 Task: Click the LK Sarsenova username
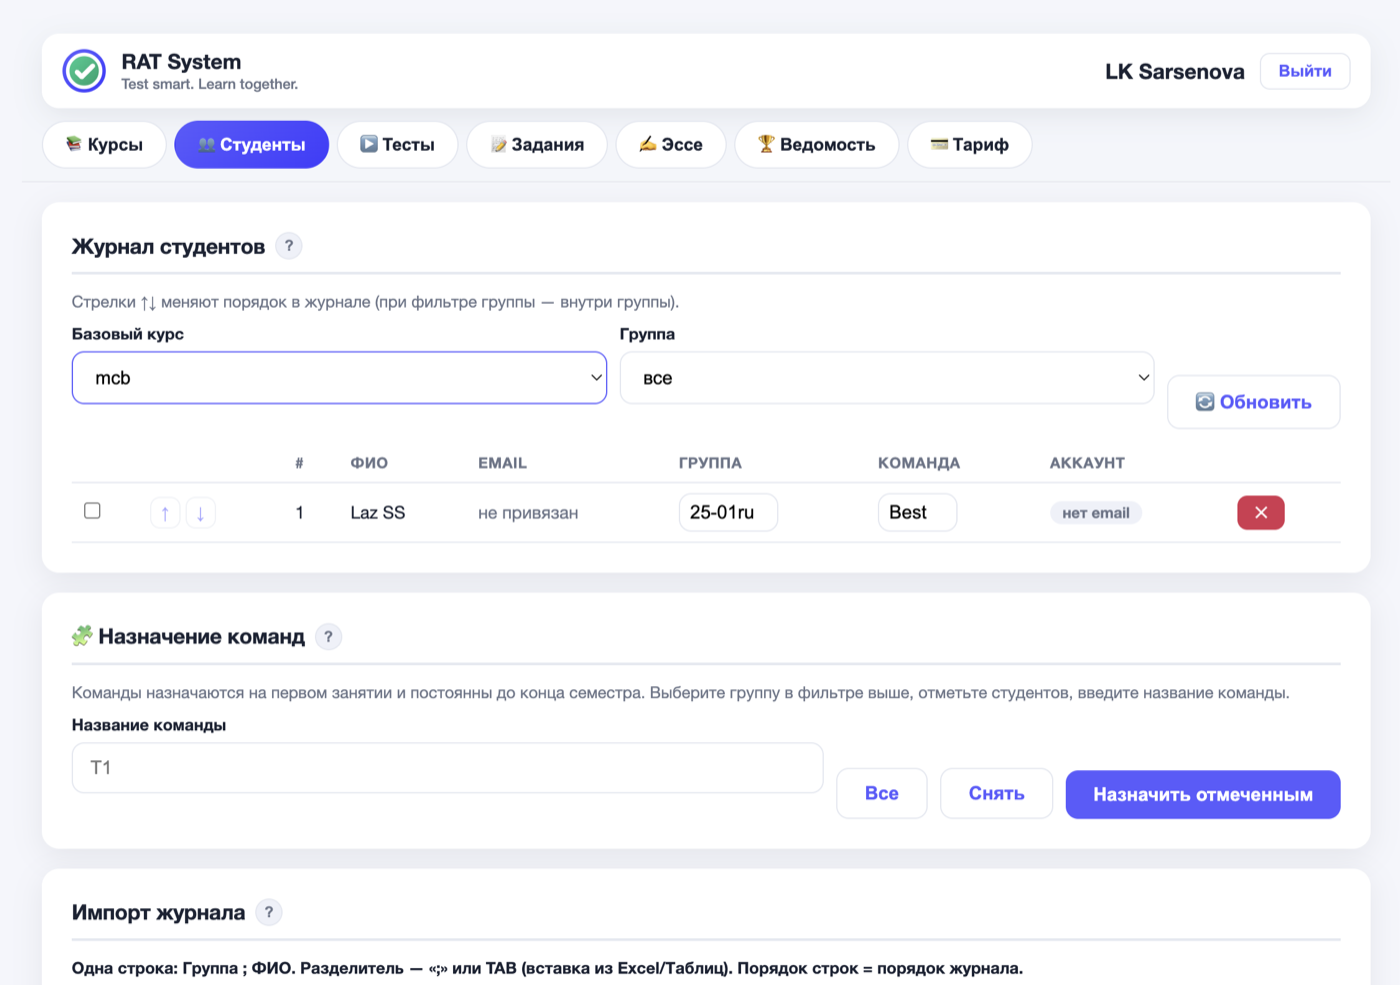pyautogui.click(x=1175, y=72)
